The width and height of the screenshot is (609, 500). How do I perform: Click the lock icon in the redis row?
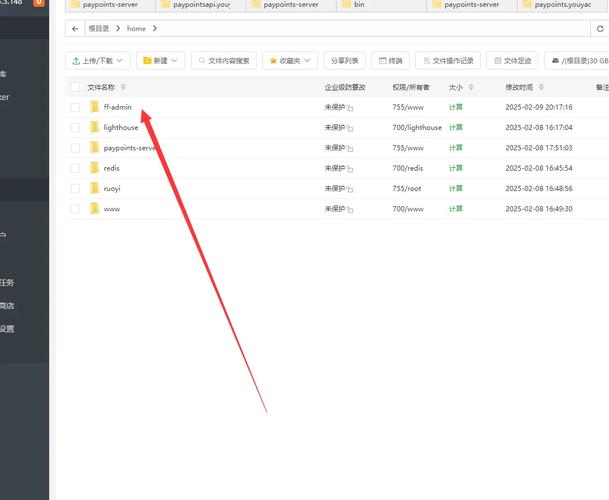(350, 169)
